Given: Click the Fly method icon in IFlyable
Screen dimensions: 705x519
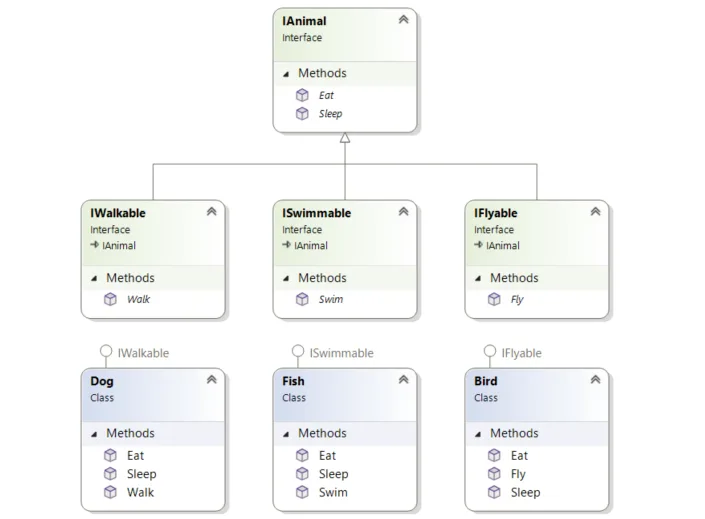Looking at the screenshot, I should point(494,299).
